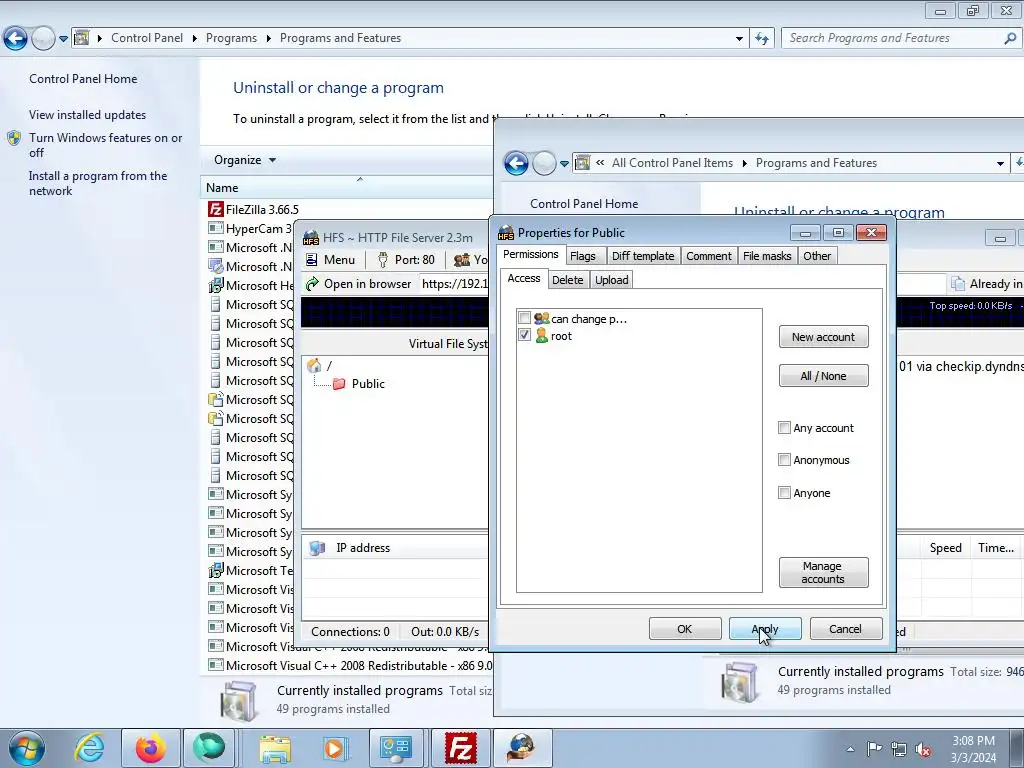The image size is (1024, 768).
Task: Check the 'can change p...' account checkbox
Action: pyautogui.click(x=524, y=318)
